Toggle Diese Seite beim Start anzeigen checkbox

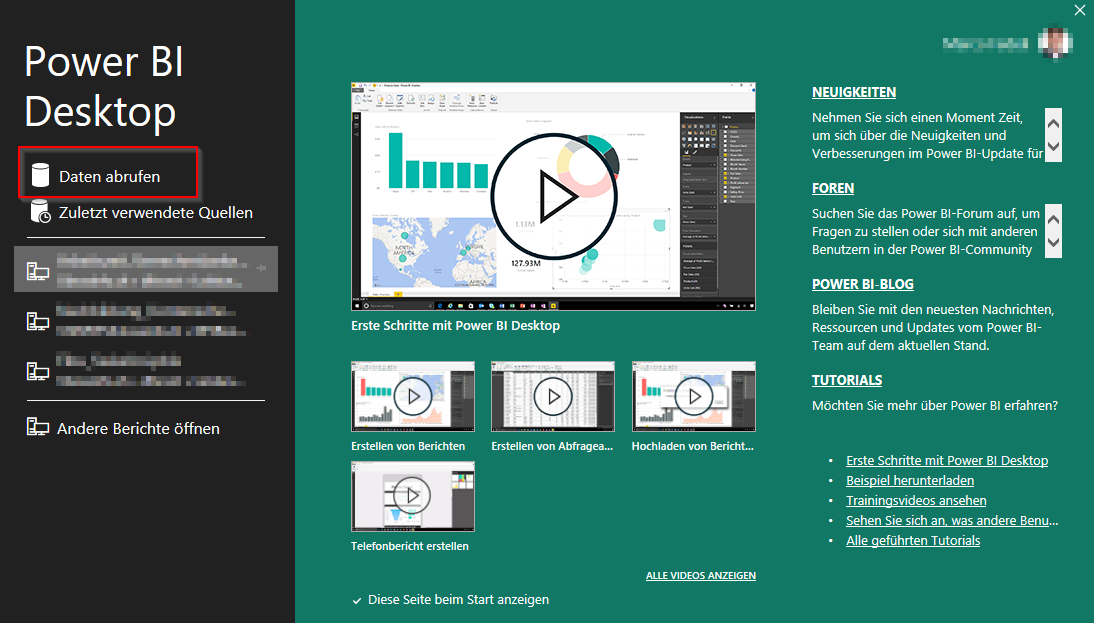[357, 600]
